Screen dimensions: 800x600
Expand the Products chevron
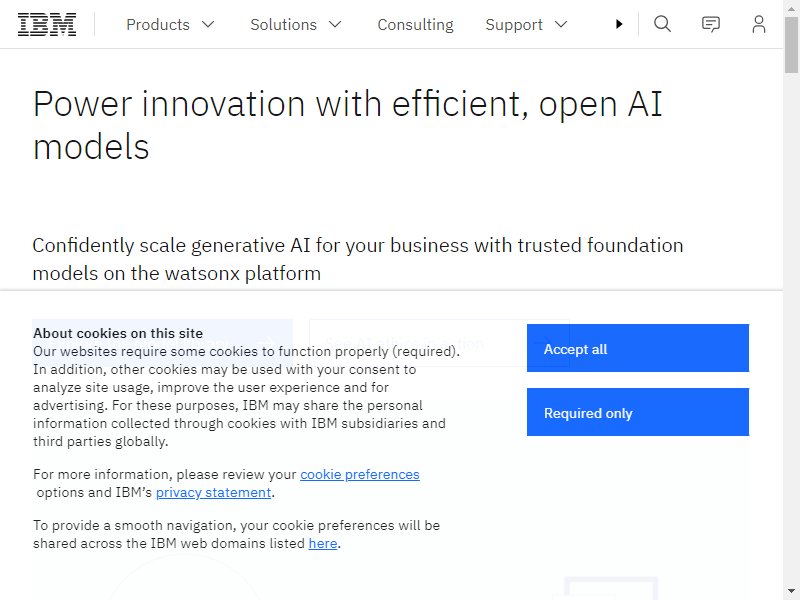(x=208, y=24)
